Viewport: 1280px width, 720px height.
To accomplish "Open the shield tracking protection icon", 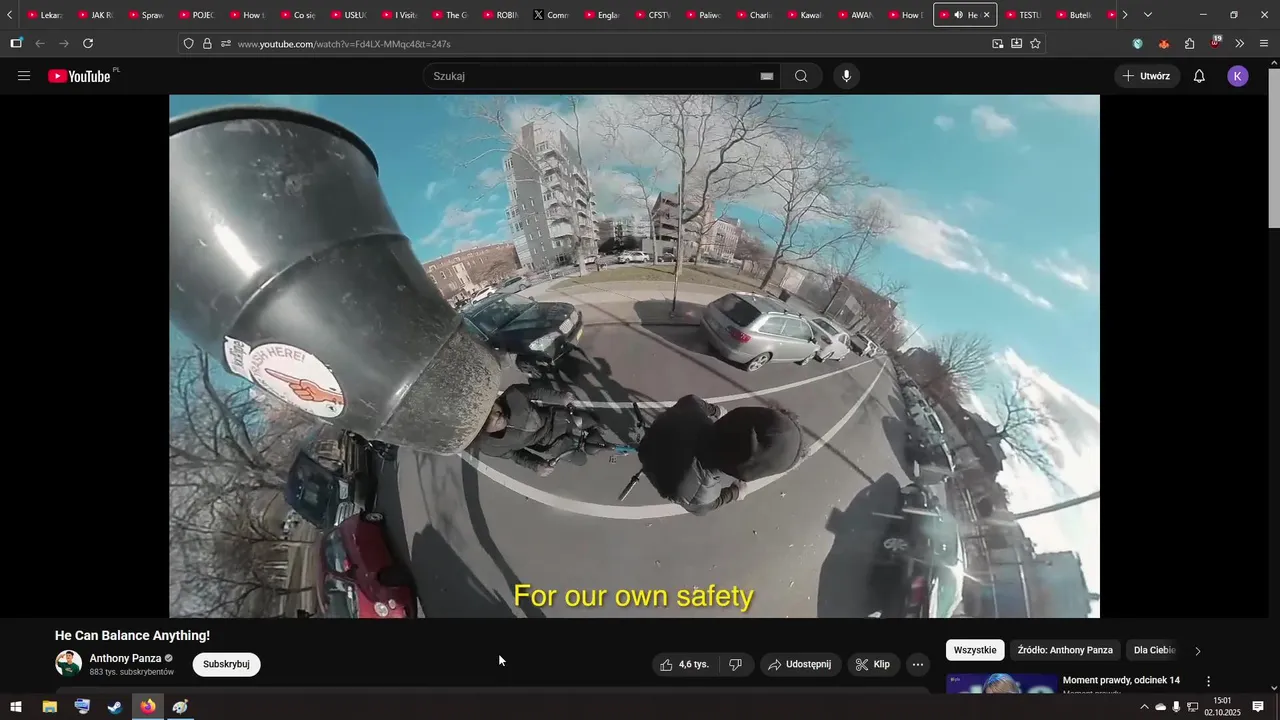I will 188,44.
